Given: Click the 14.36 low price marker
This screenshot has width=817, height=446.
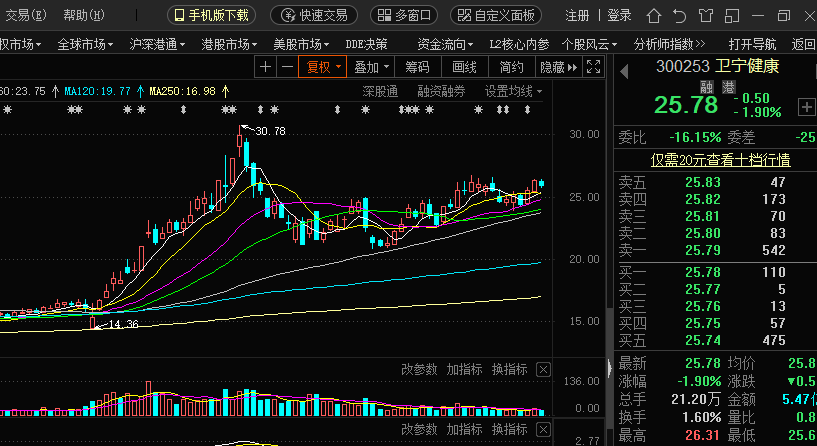Looking at the screenshot, I should click(123, 324).
